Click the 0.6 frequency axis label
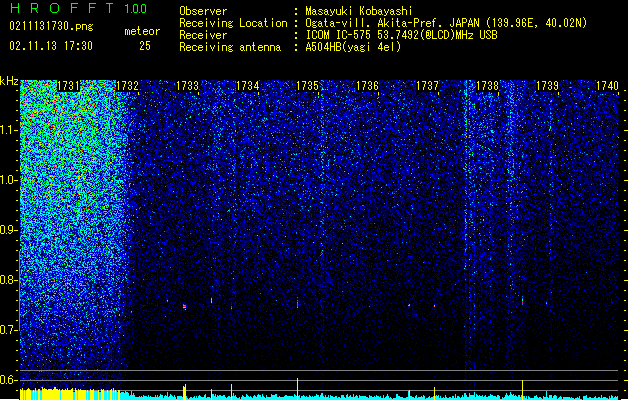 coord(8,380)
